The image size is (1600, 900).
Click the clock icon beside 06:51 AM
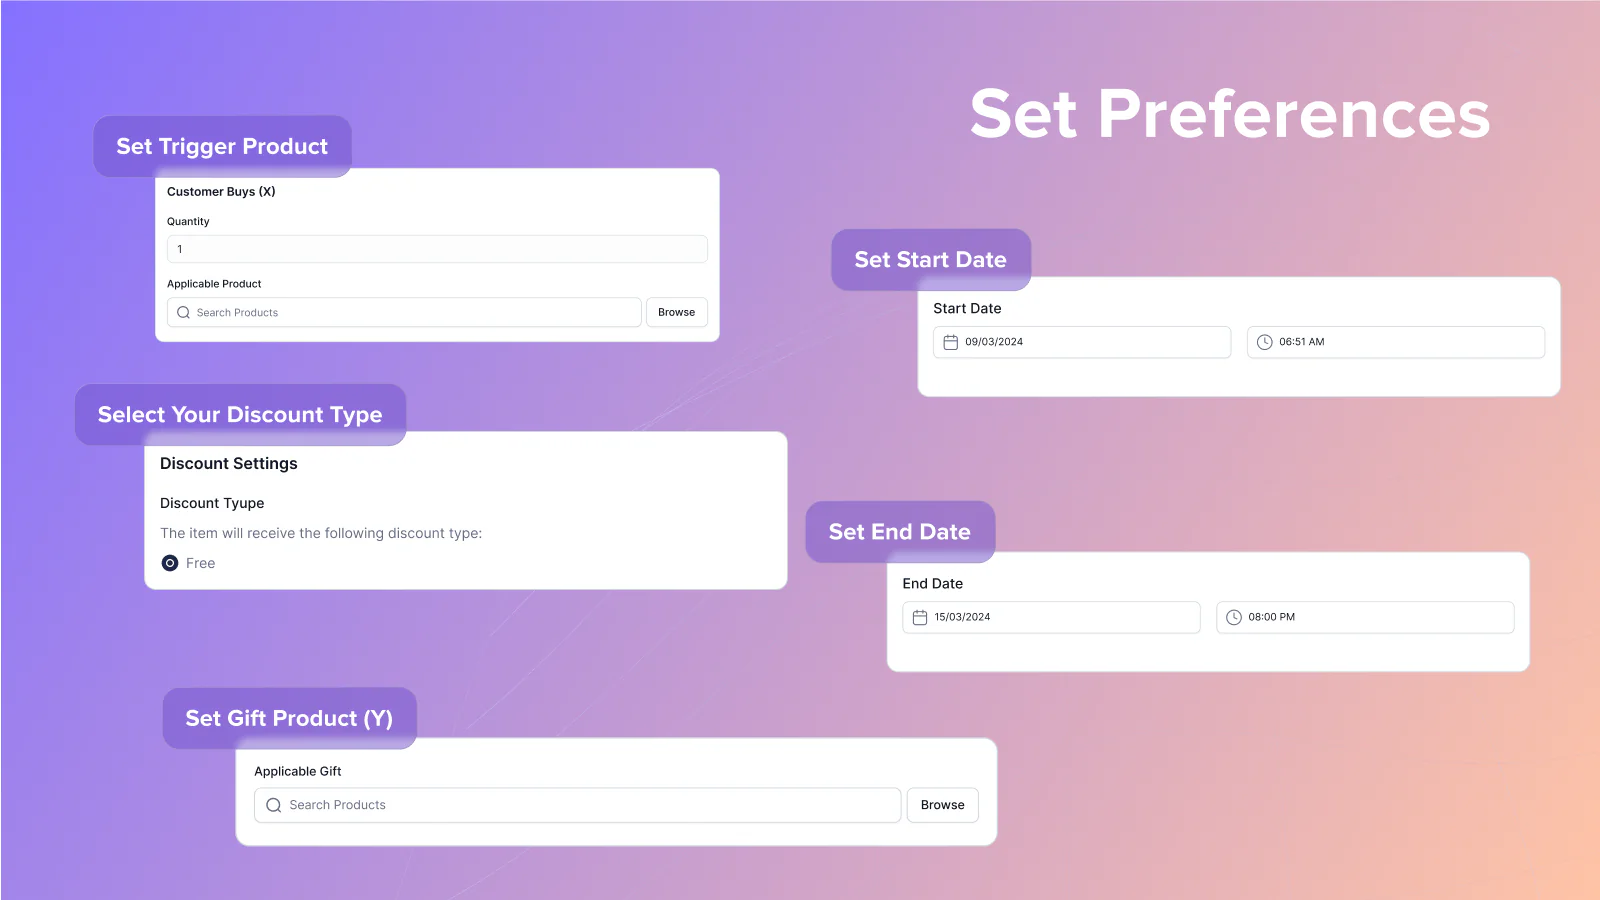[x=1265, y=342]
